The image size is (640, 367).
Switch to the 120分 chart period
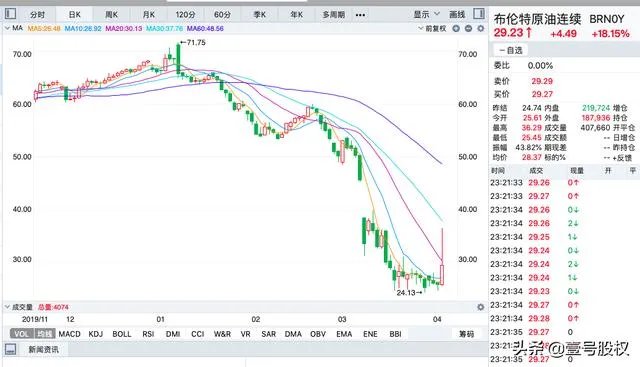point(185,15)
